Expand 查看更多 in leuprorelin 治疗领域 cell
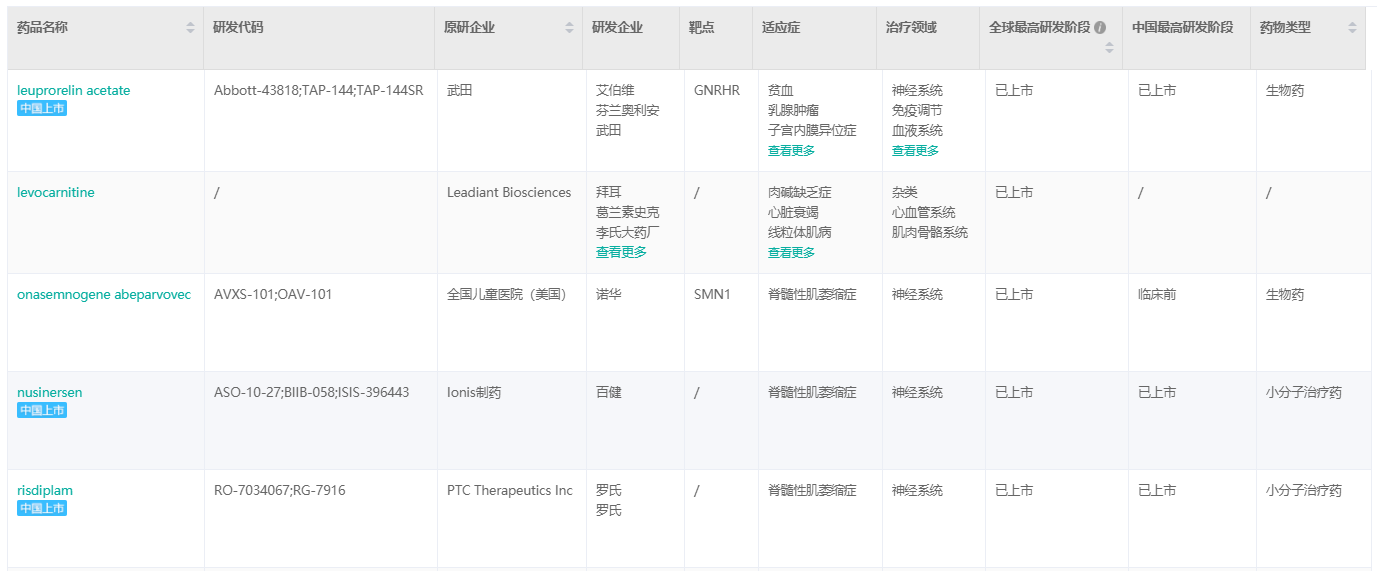 coord(915,150)
